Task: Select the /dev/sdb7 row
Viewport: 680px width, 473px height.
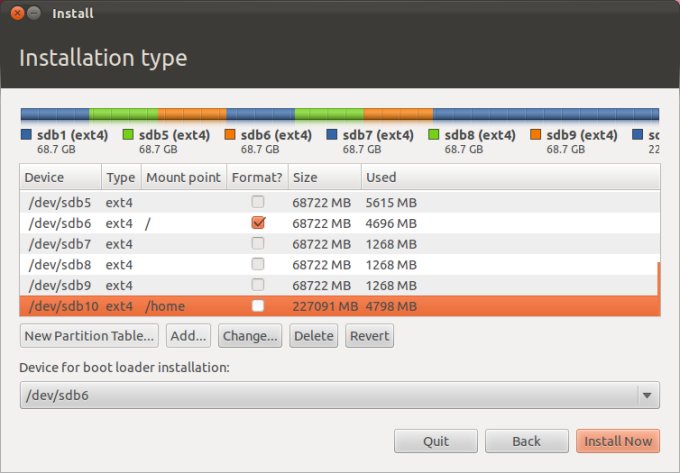Action: pos(340,244)
